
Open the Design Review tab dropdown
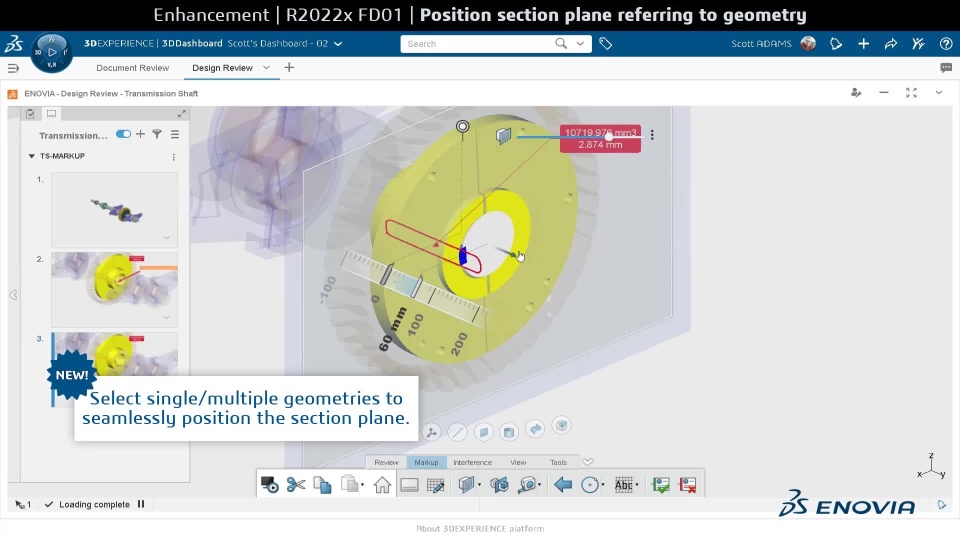[266, 67]
